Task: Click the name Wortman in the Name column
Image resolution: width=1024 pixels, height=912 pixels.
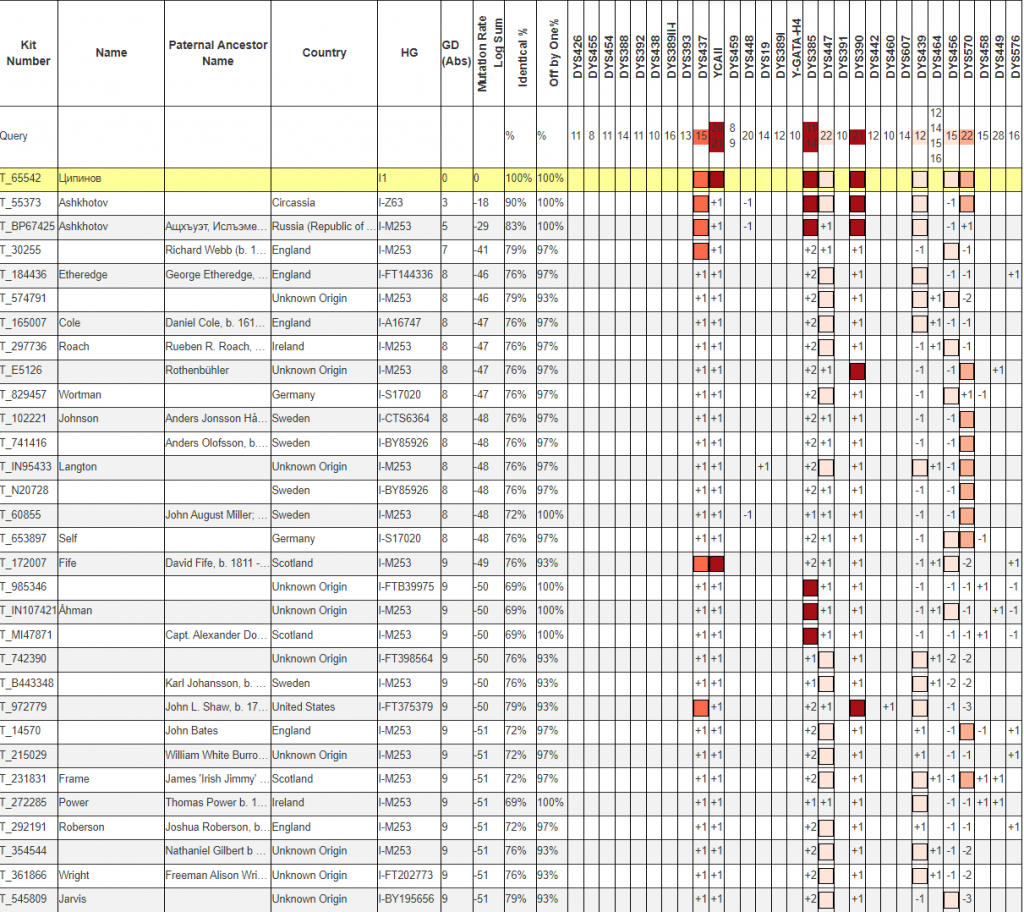Action: tap(80, 395)
